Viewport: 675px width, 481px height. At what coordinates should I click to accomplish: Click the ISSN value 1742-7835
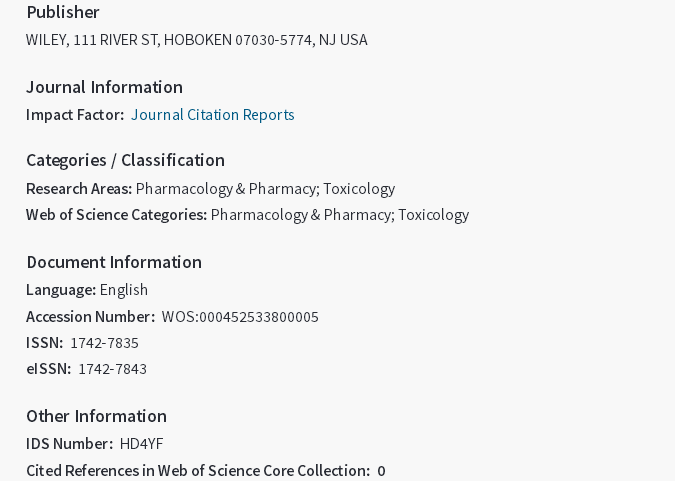[104, 343]
